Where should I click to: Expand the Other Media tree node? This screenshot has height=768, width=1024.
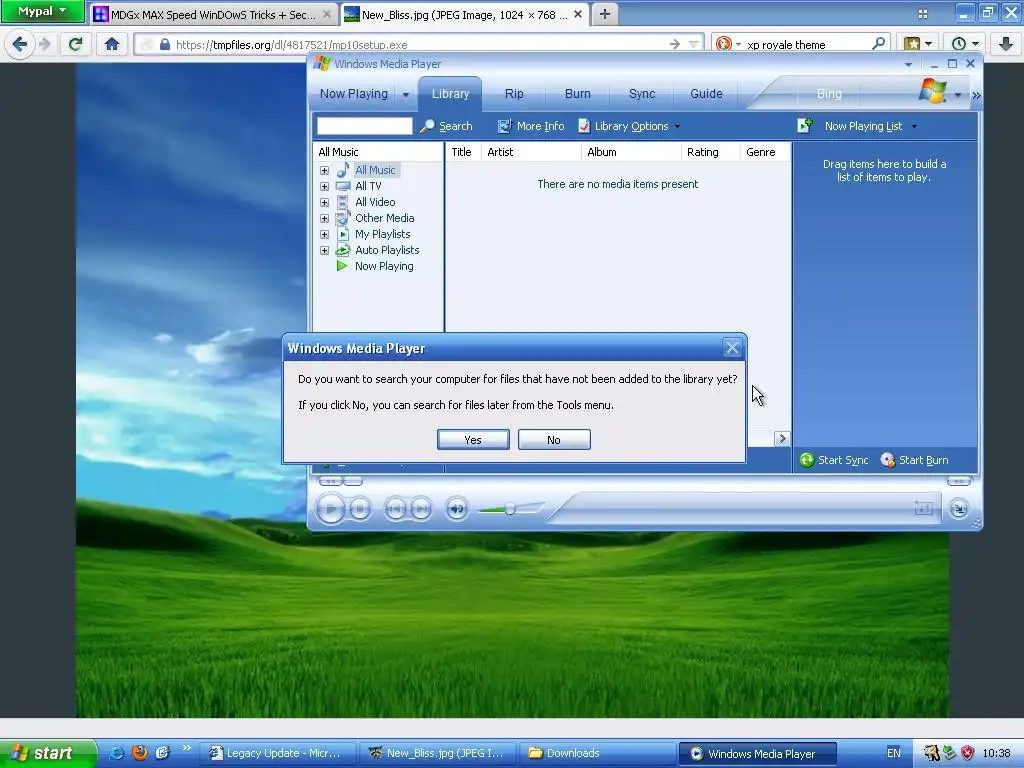[x=325, y=218]
